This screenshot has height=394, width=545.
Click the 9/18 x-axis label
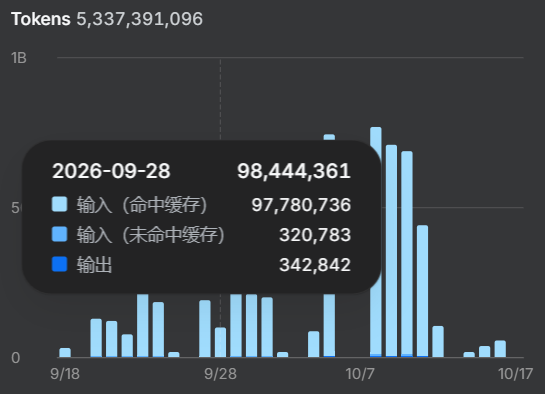(x=65, y=374)
